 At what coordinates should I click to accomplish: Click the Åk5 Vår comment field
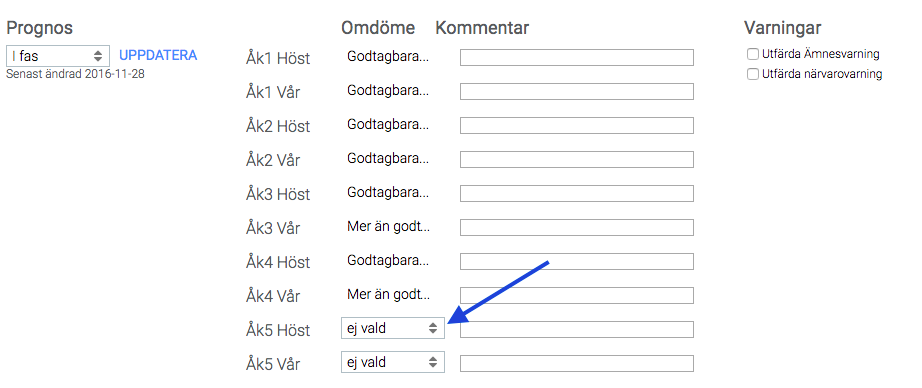coord(576,364)
